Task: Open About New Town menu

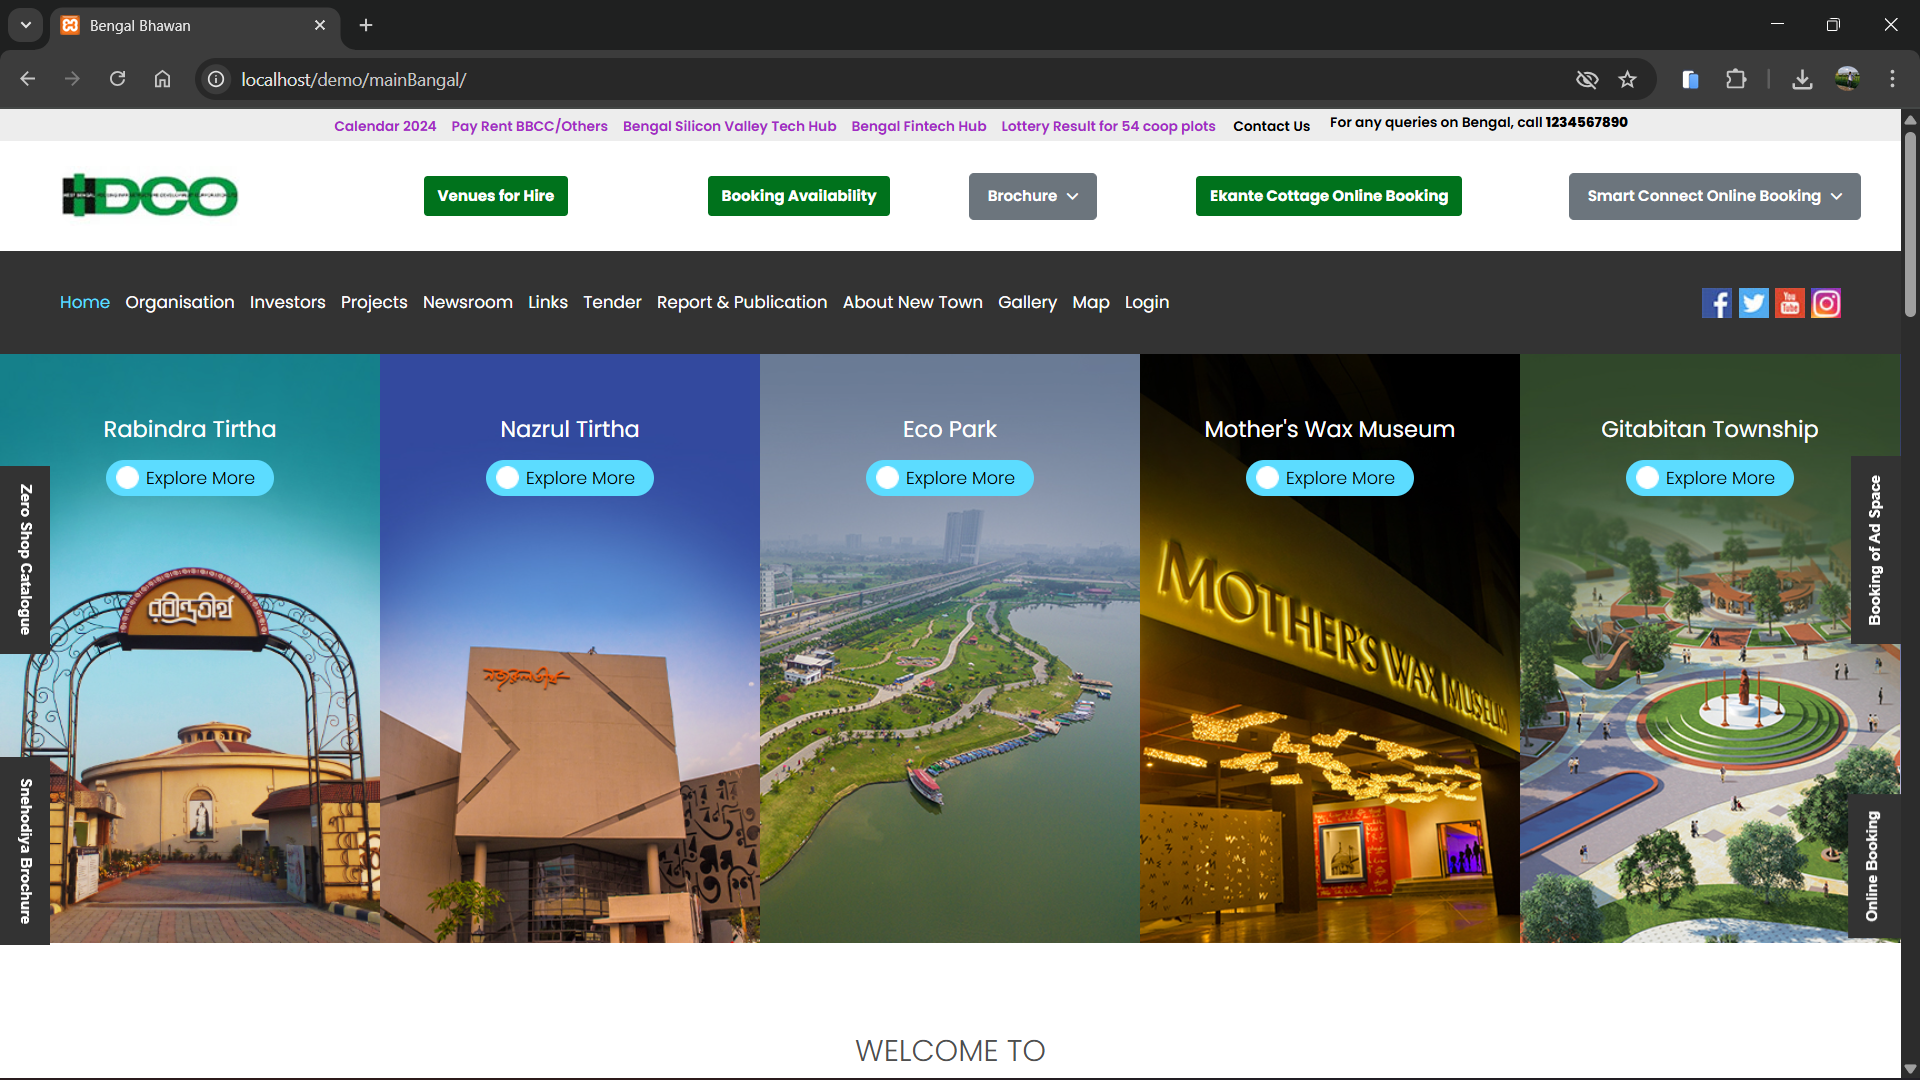Action: point(913,302)
